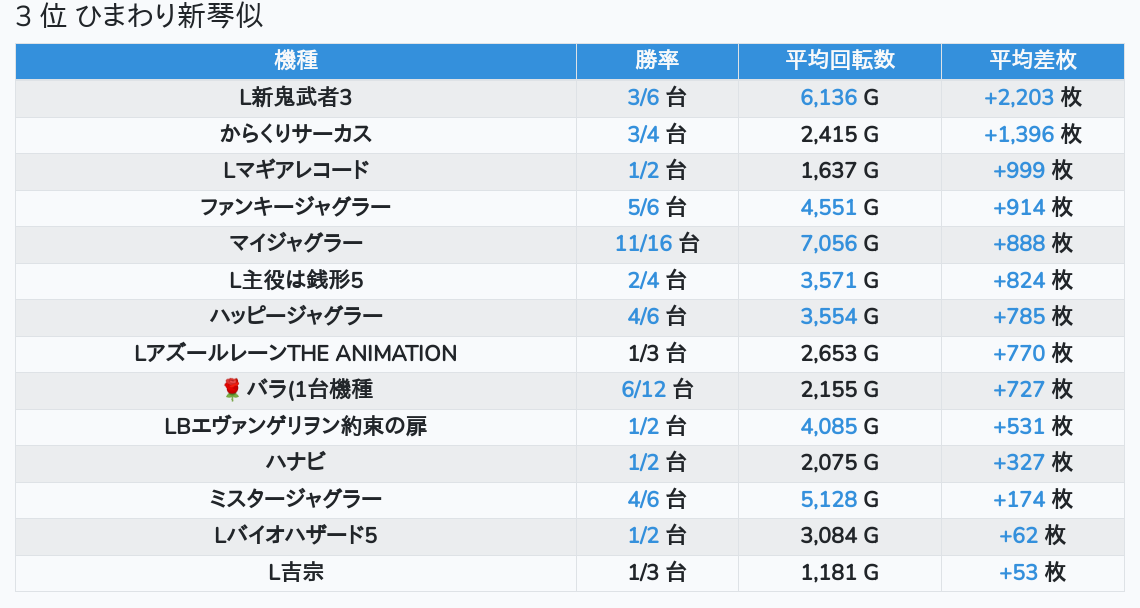Click the 7,056 average spins link
The height and width of the screenshot is (608, 1140).
pos(829,243)
